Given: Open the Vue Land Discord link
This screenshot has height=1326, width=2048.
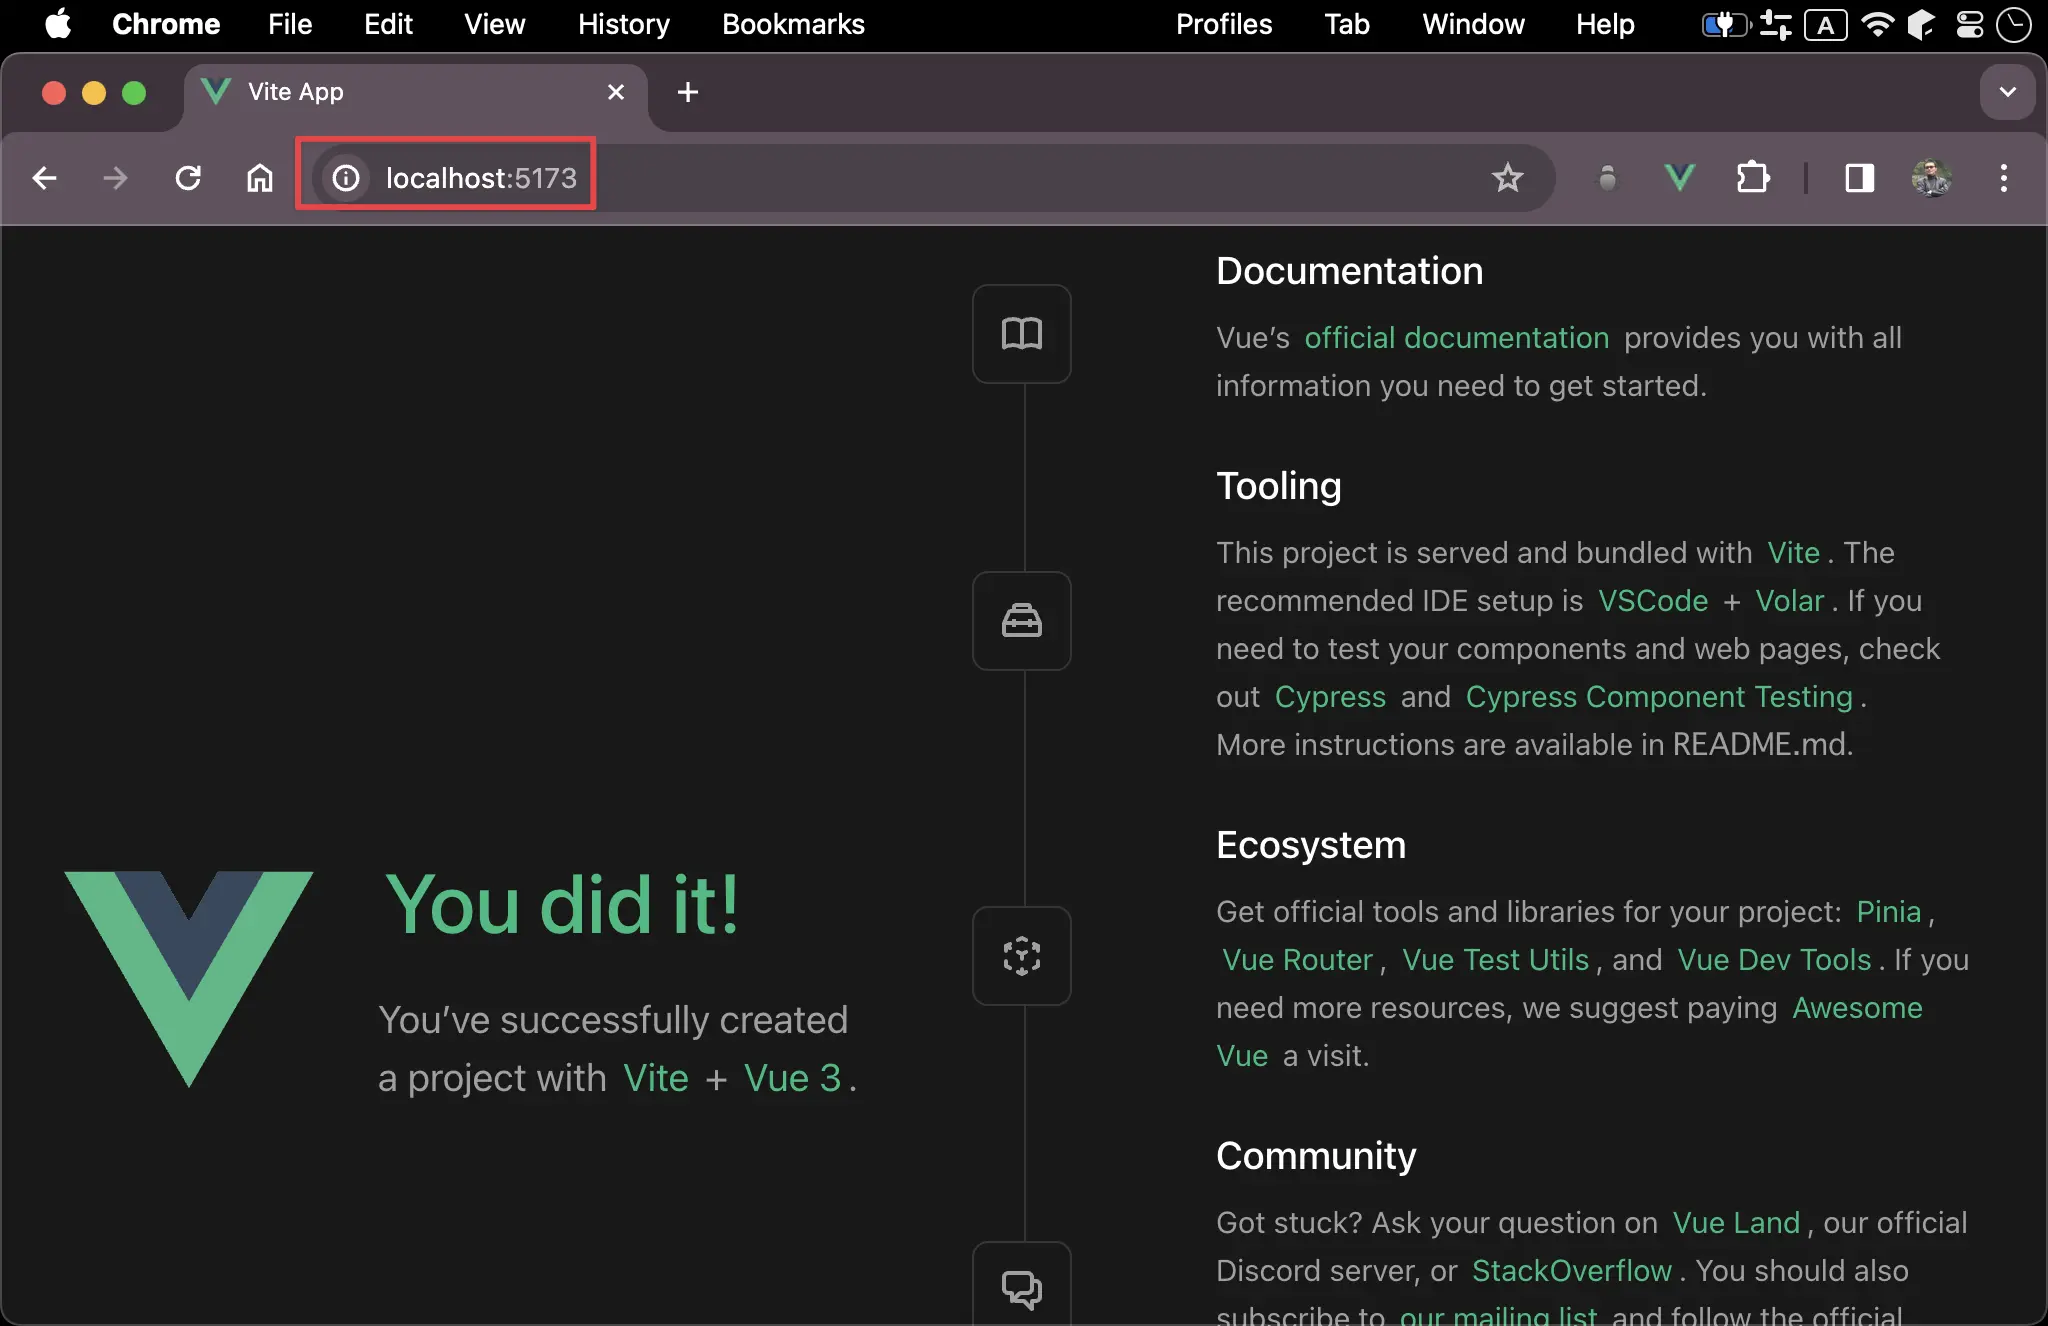Looking at the screenshot, I should (1736, 1223).
